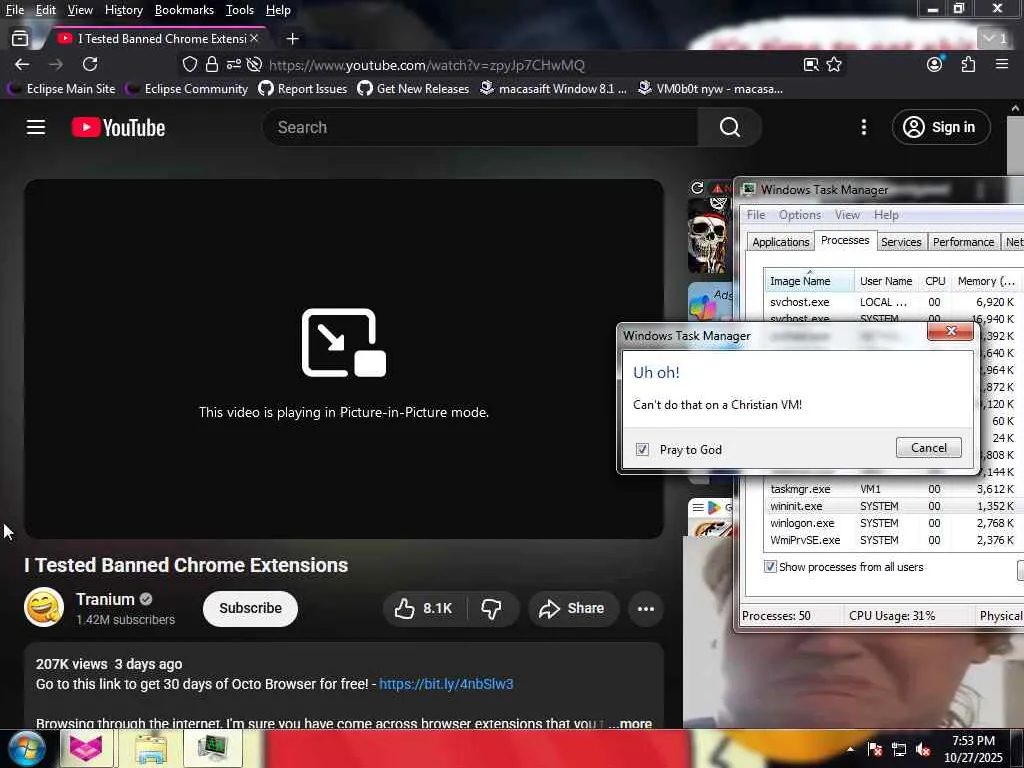Click the Windows Start orb

[x=27, y=748]
